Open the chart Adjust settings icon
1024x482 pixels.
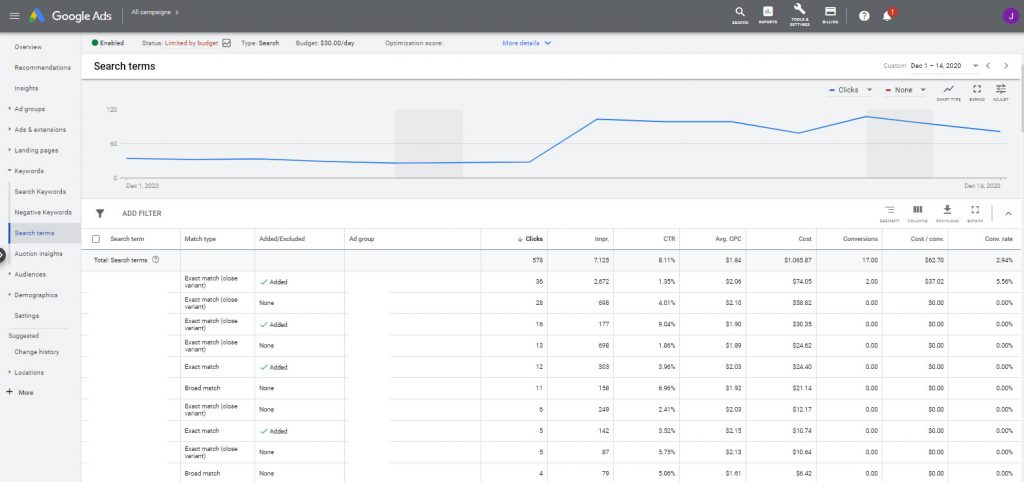1000,92
